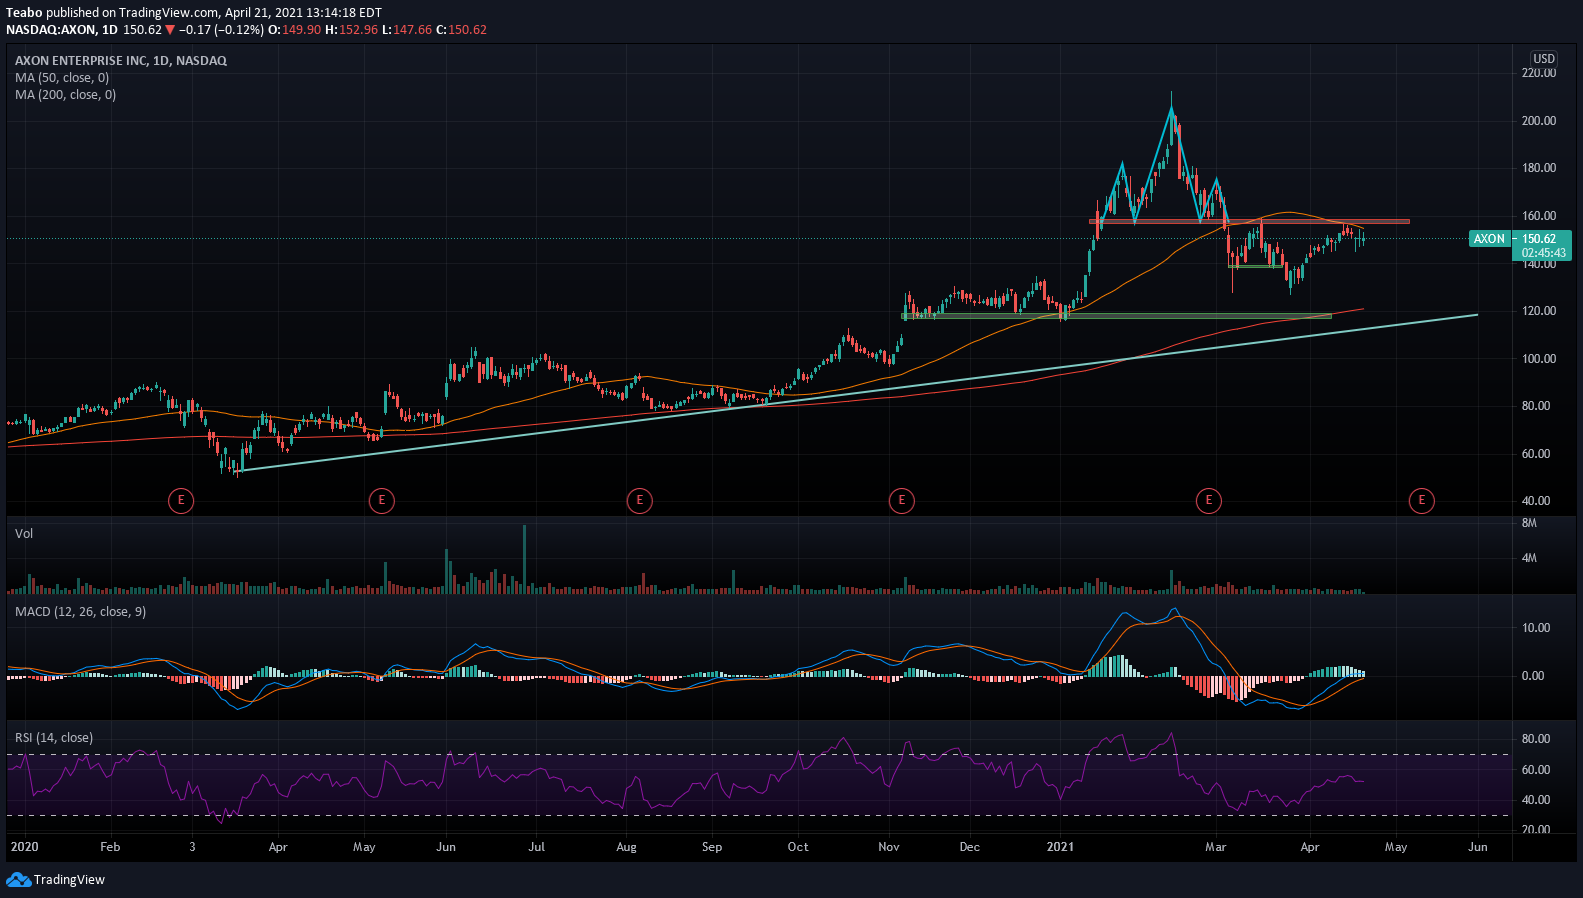Click the 60.00 price axis label
The height and width of the screenshot is (898, 1583).
click(x=1536, y=454)
